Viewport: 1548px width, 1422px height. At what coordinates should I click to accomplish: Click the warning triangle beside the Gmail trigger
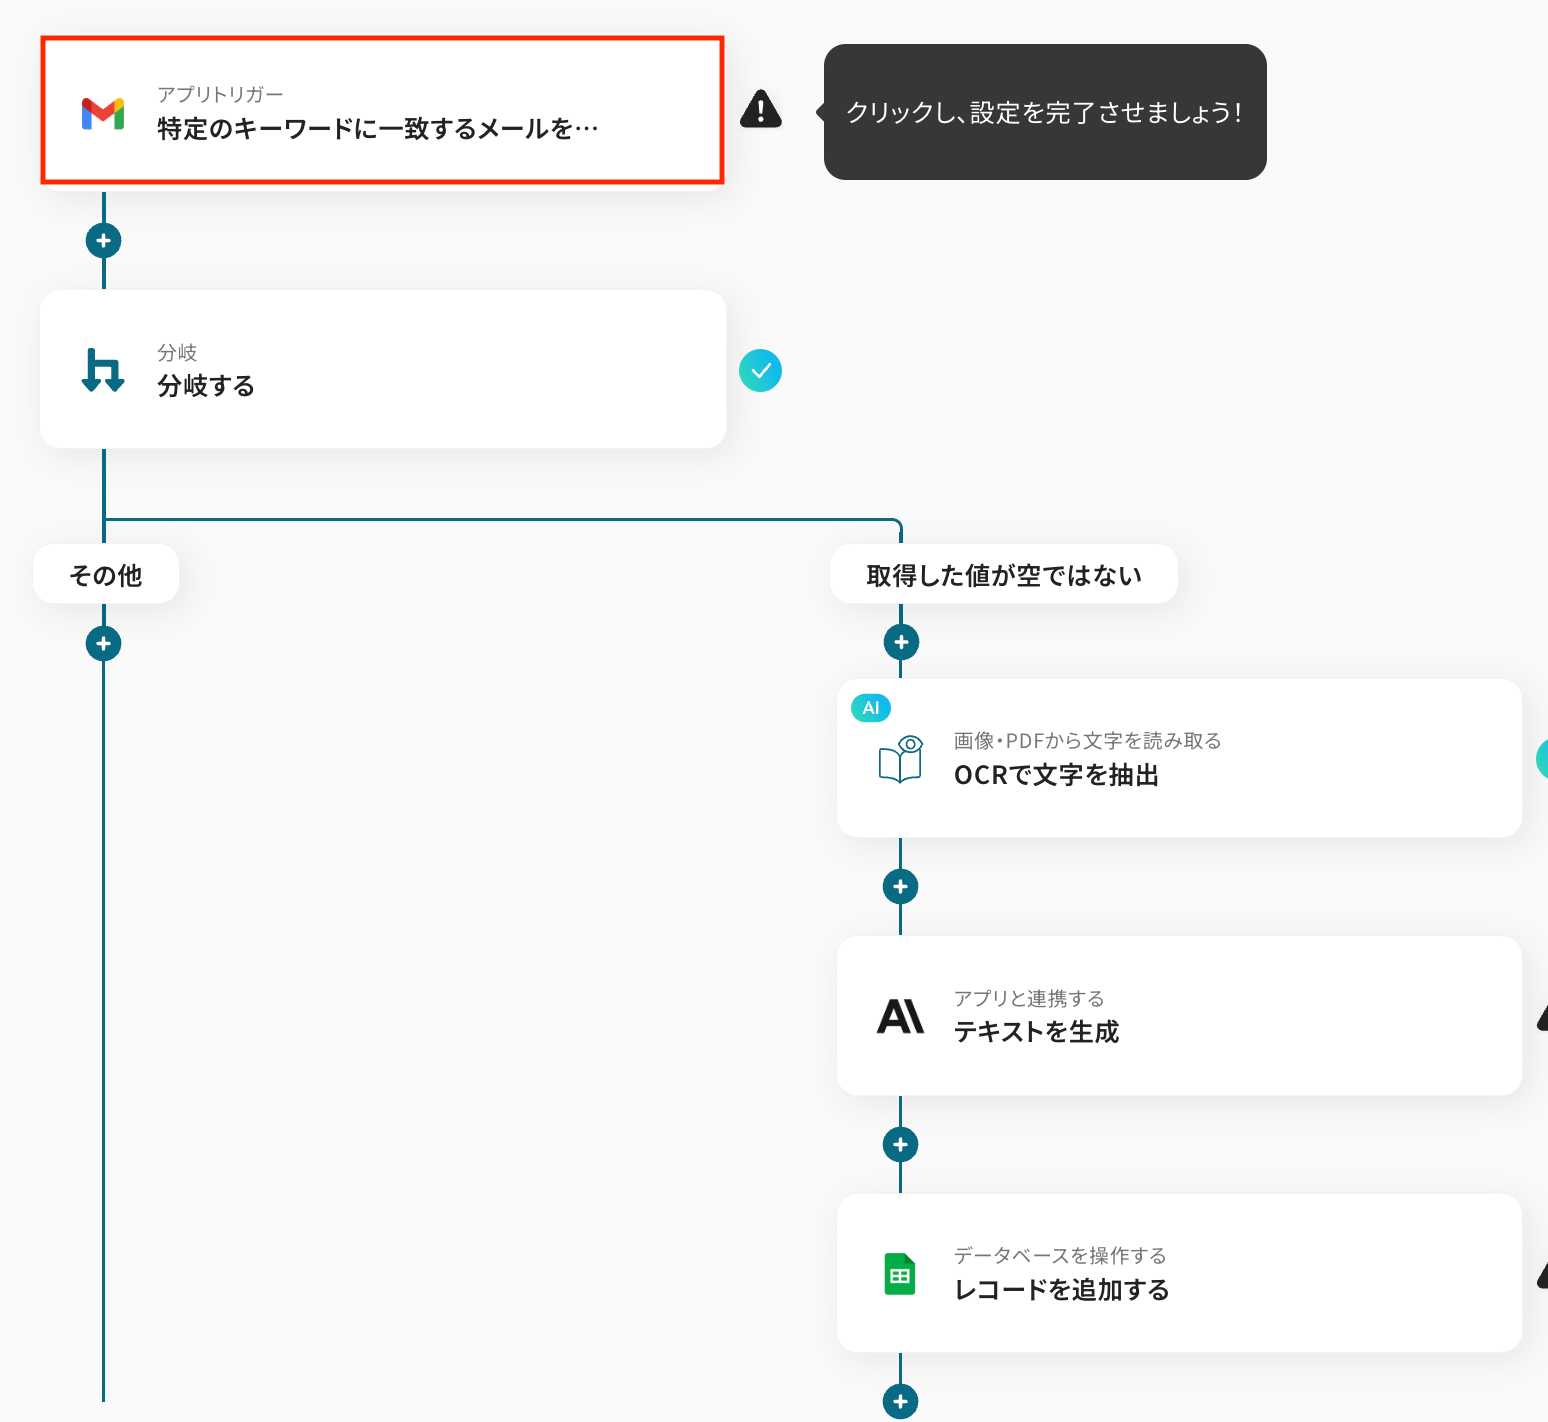(761, 109)
